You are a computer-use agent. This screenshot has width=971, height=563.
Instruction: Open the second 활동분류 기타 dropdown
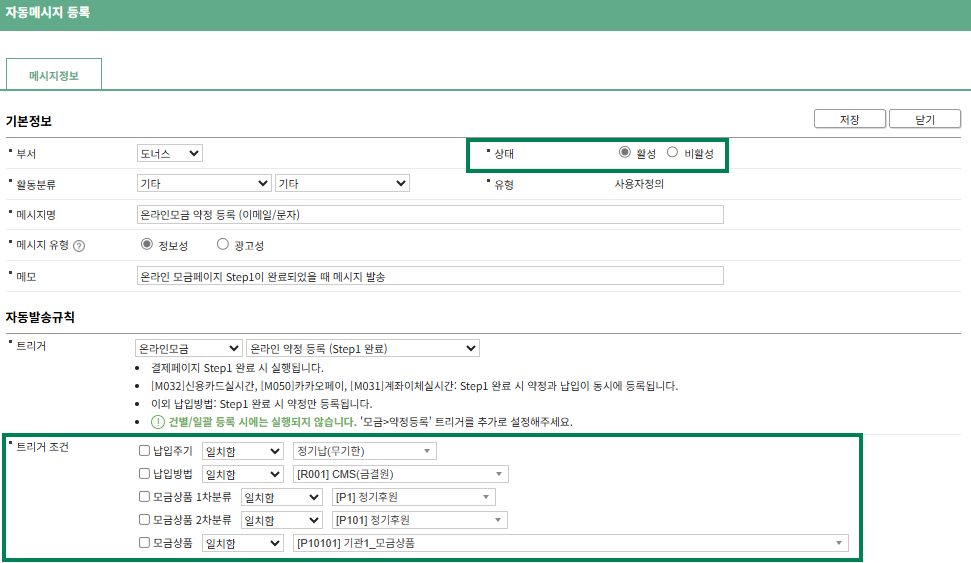click(342, 183)
